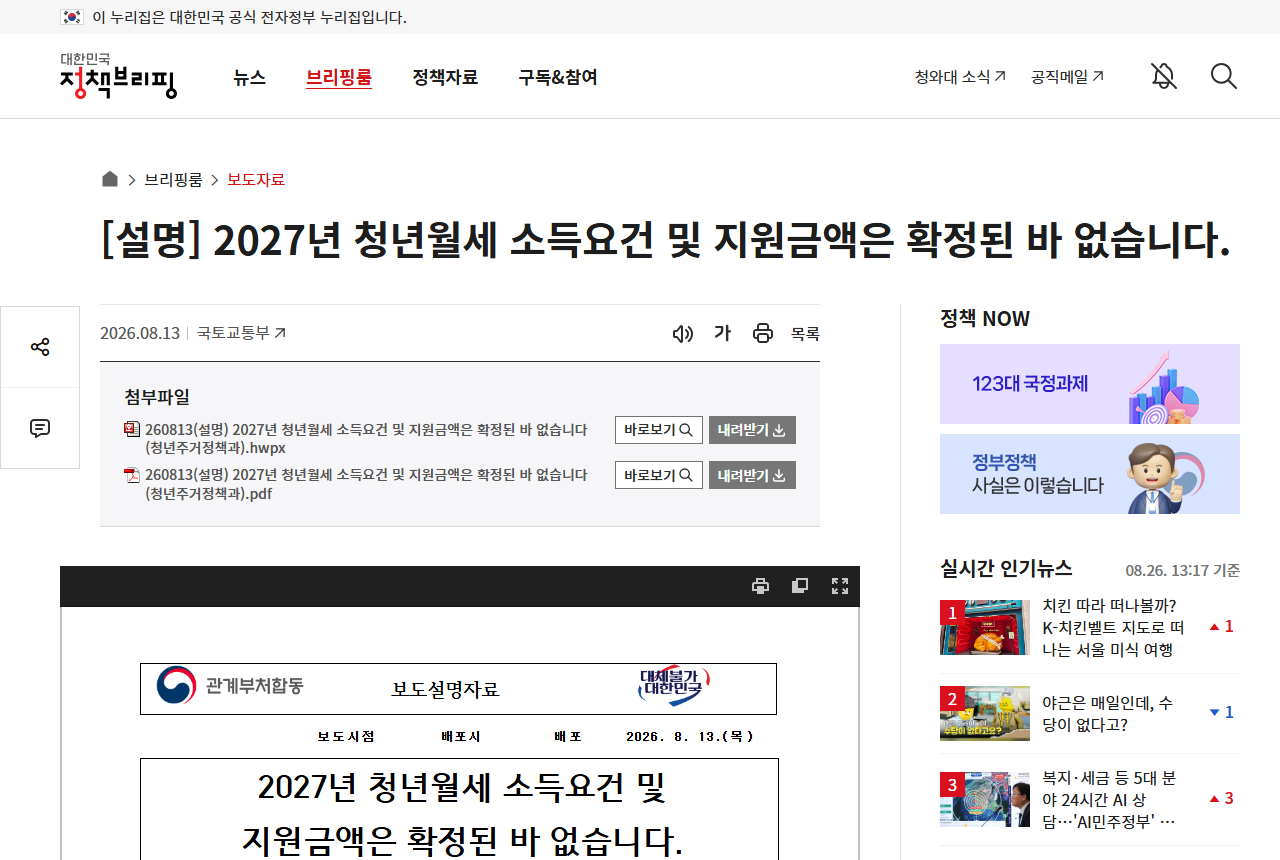
Task: Click the 정책브리핑 logo
Action: [118, 76]
